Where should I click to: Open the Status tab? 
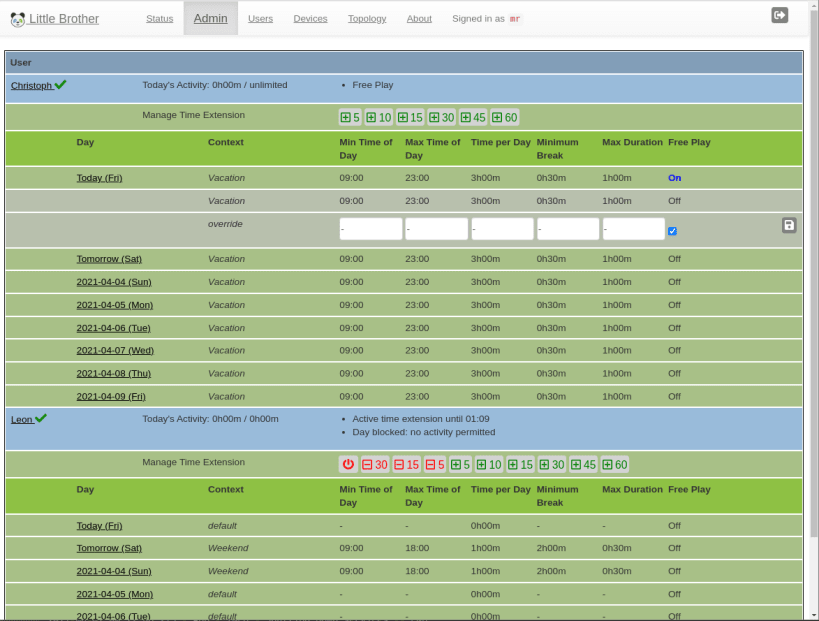pyautogui.click(x=159, y=19)
